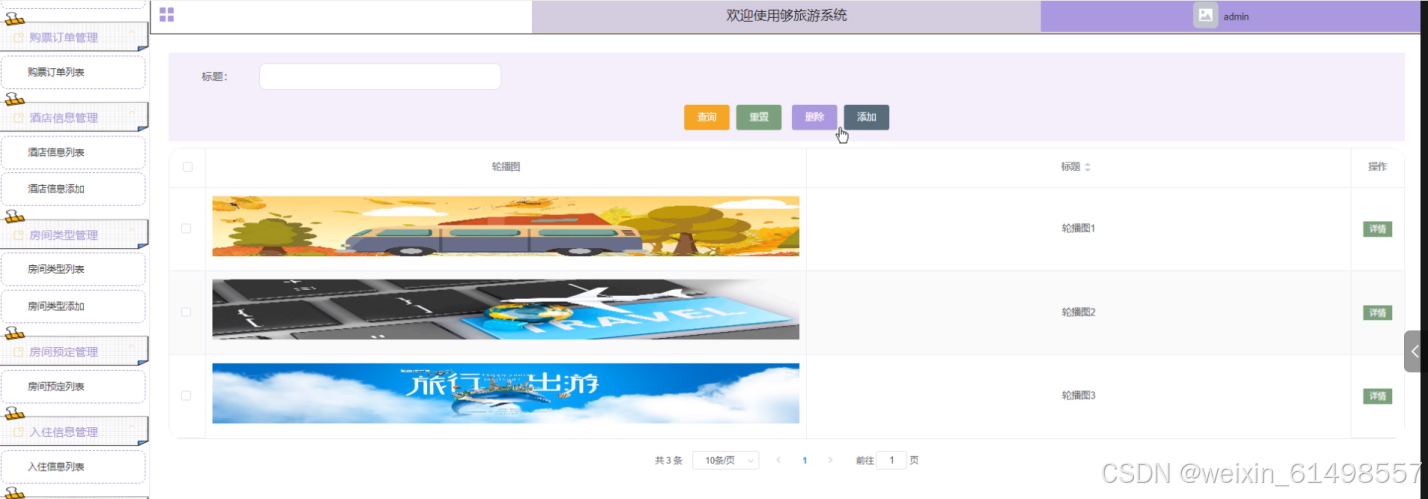
Task: Check the checkbox for the 轮播图1 row
Action: [186, 228]
